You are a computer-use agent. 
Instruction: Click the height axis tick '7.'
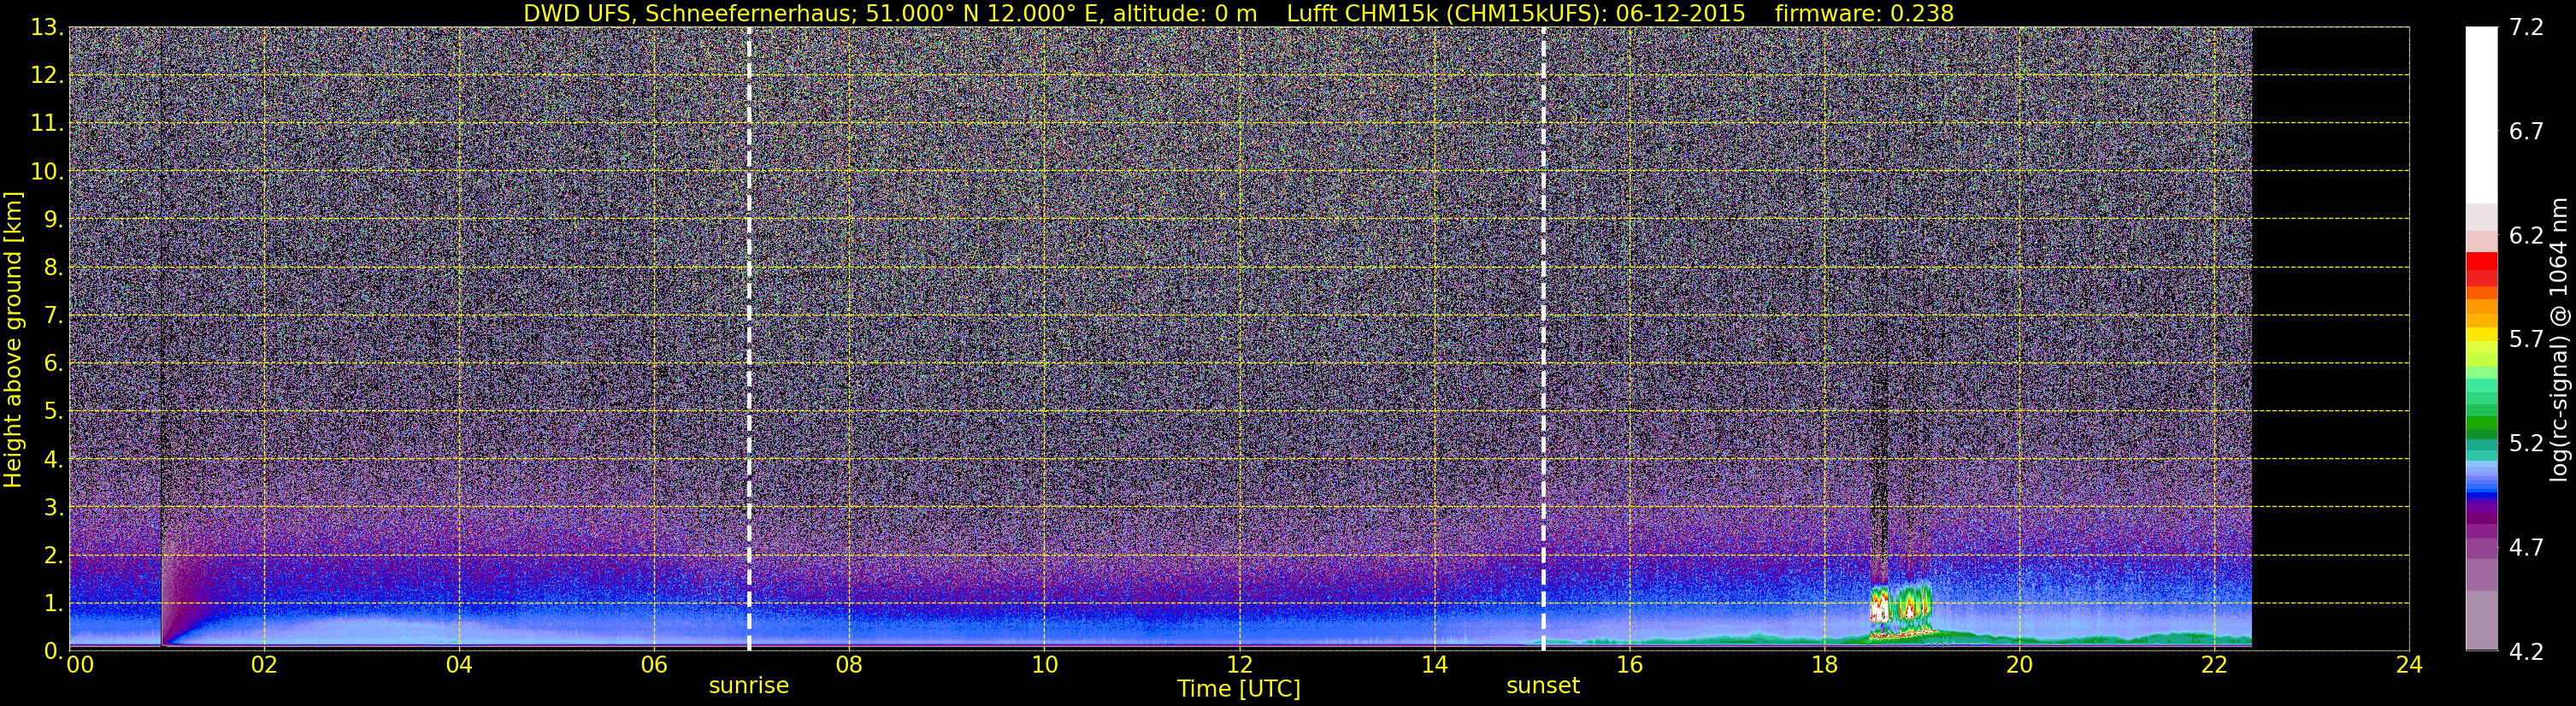tap(54, 316)
